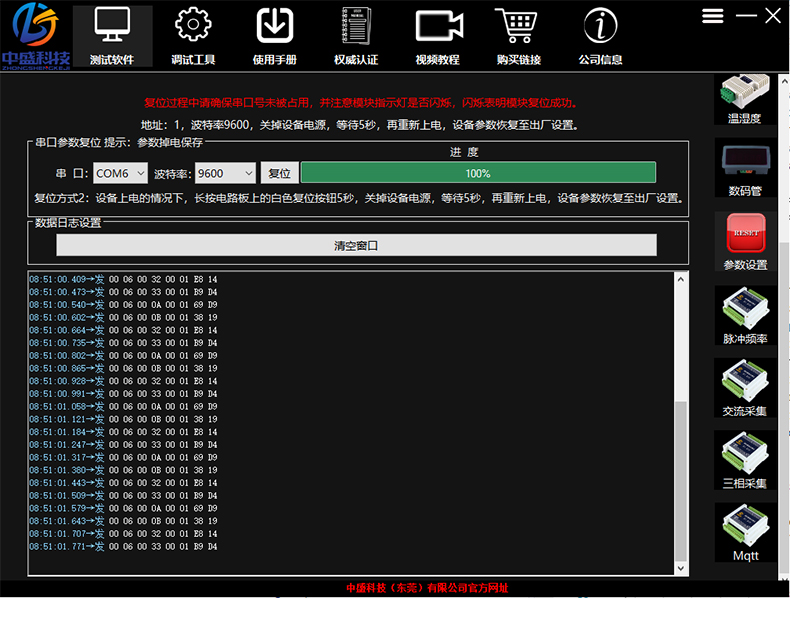Select the 脉冲频率 module icon
This screenshot has height=636, width=790.
coord(745,308)
